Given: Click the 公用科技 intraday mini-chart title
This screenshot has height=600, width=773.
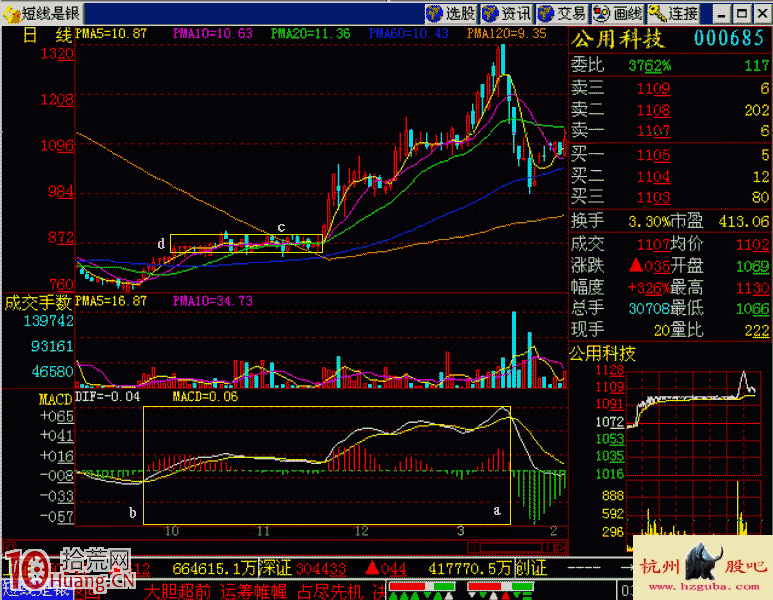Looking at the screenshot, I should [x=602, y=353].
